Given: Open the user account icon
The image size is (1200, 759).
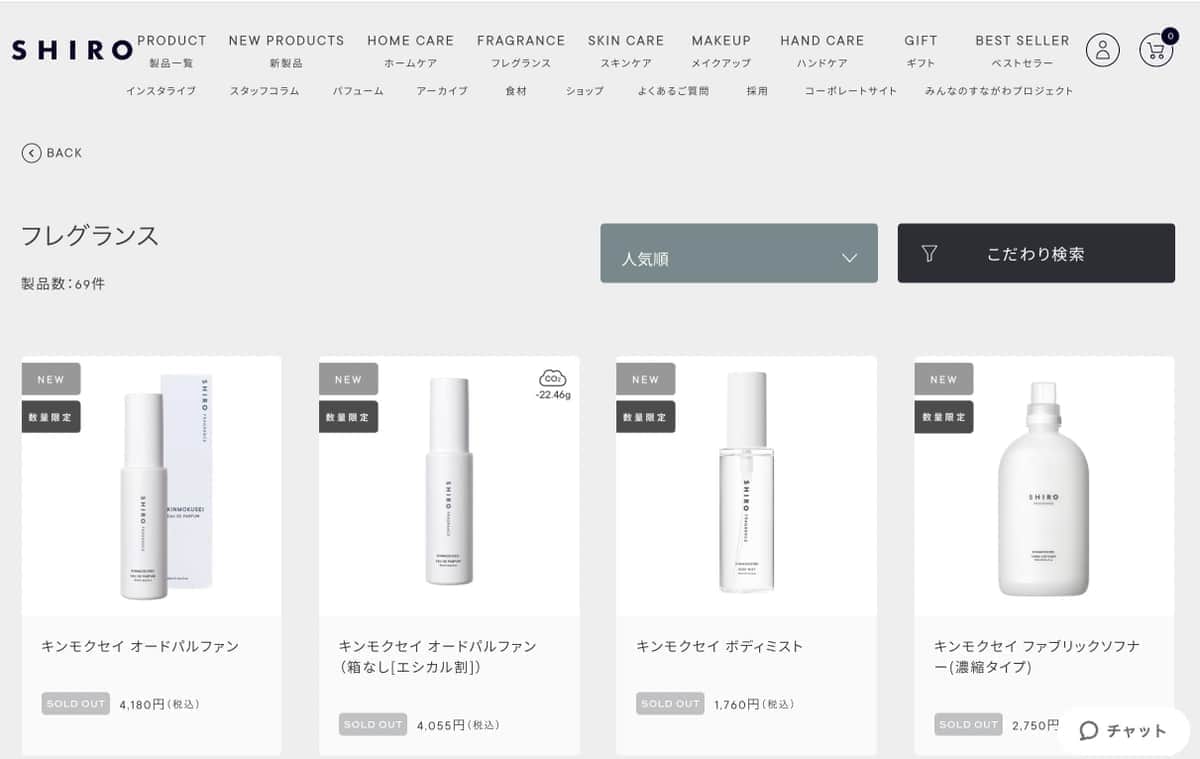Looking at the screenshot, I should 1102,50.
